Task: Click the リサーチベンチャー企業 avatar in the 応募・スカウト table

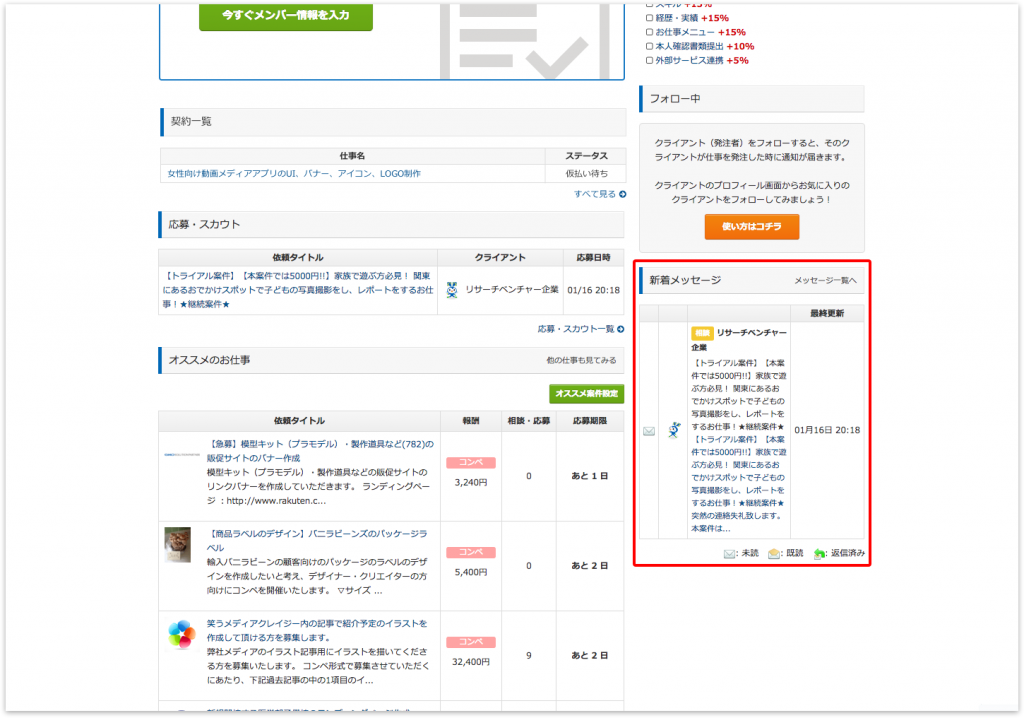Action: point(453,290)
